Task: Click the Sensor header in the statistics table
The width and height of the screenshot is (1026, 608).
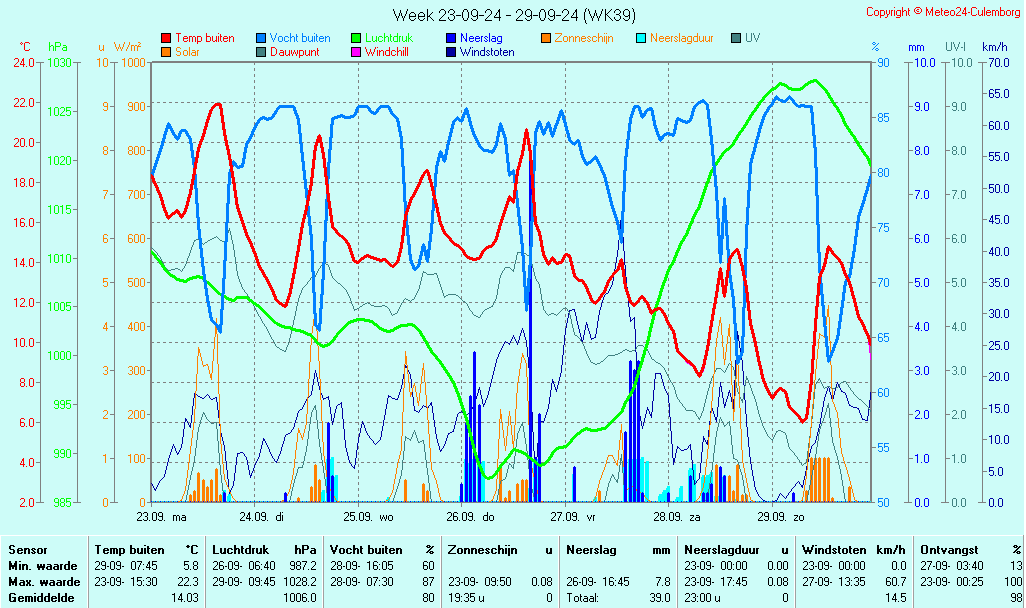Action: [x=28, y=549]
